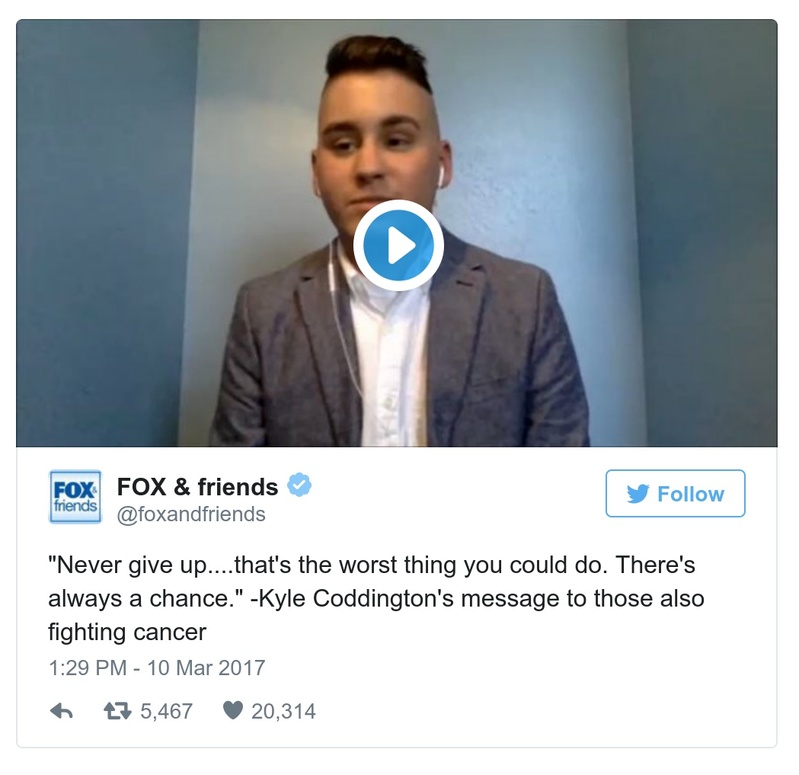
Task: Follow the FOX & friends account
Action: coord(675,493)
